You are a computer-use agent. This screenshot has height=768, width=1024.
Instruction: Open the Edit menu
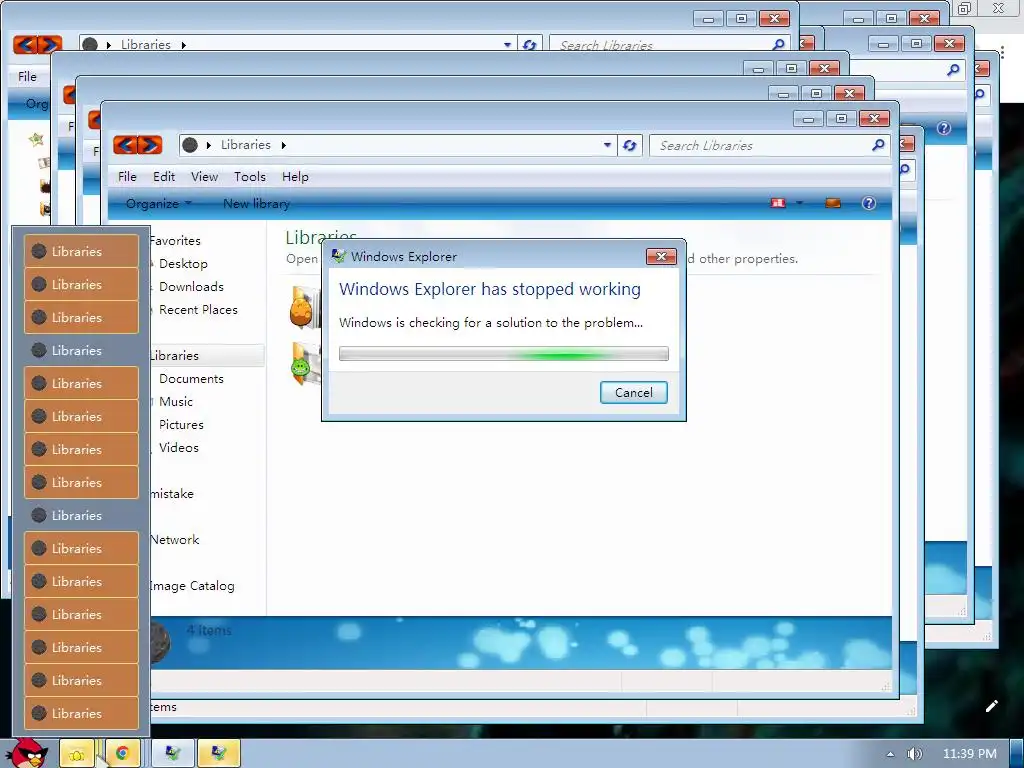click(164, 176)
